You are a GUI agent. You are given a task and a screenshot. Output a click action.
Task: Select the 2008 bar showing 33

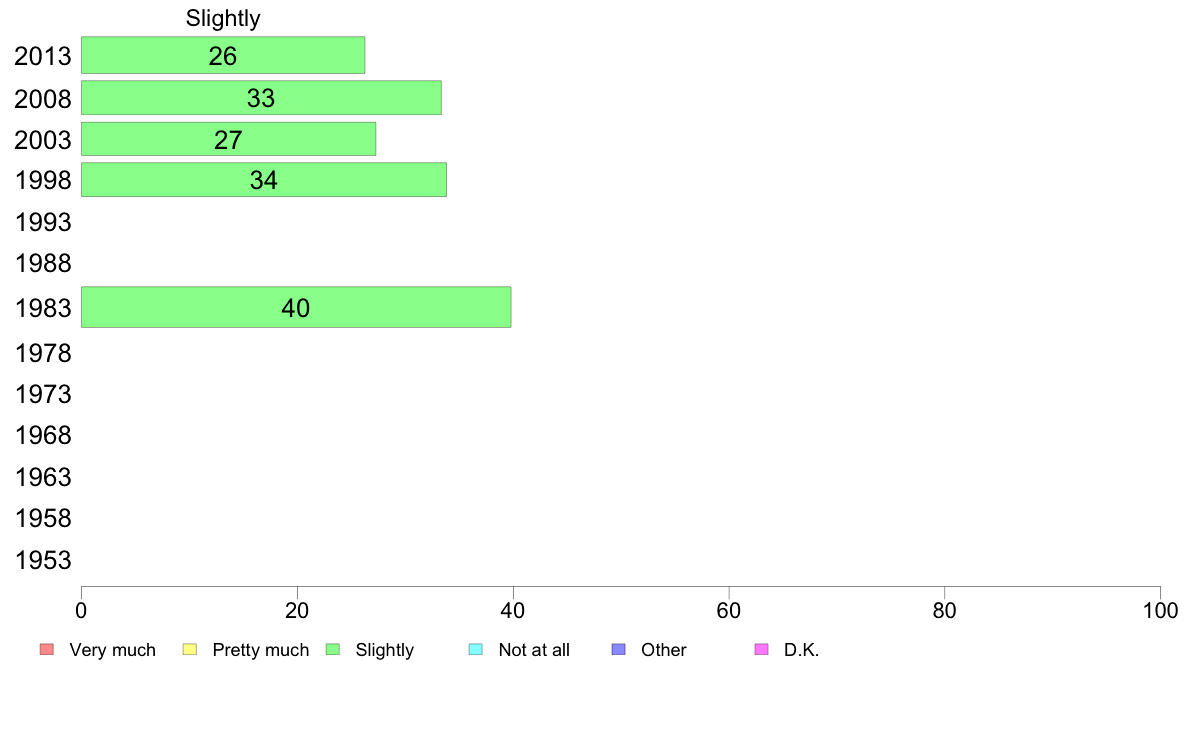point(261,98)
